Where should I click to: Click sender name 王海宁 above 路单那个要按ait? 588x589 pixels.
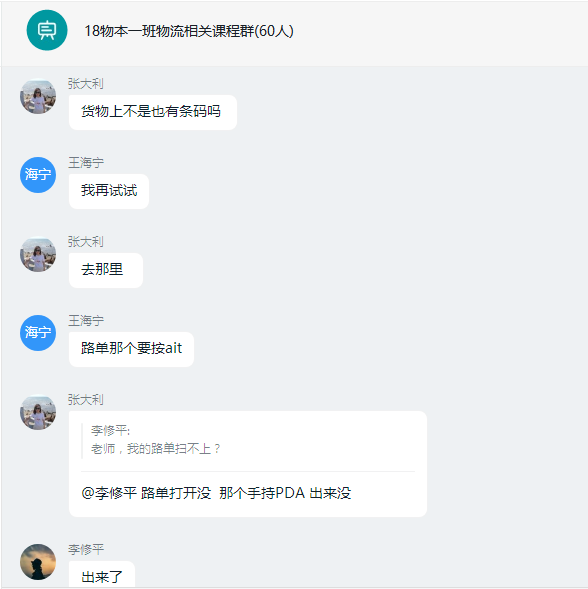86,320
